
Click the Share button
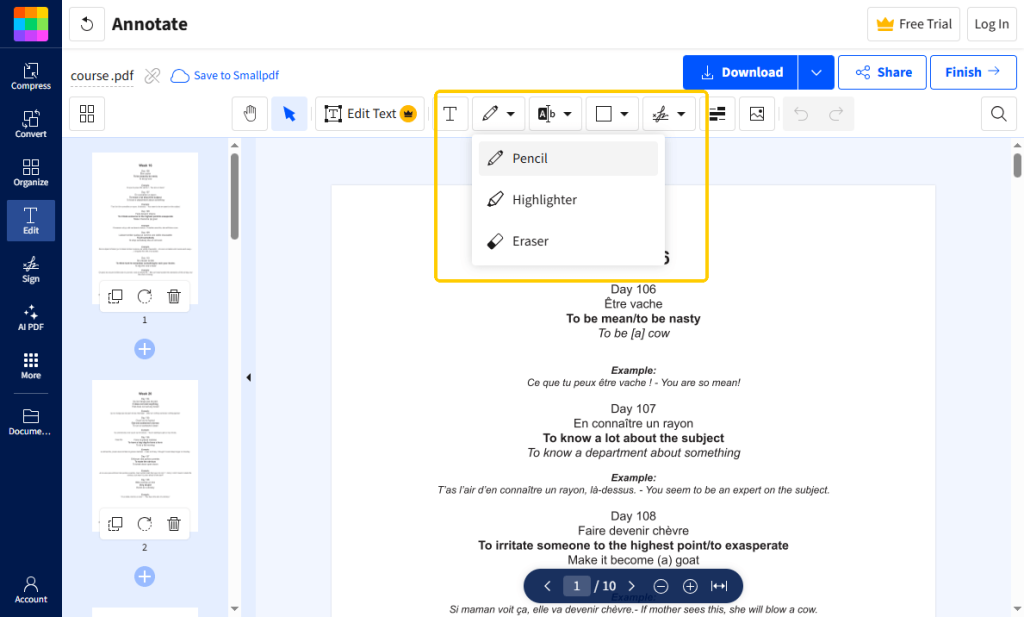(x=882, y=72)
